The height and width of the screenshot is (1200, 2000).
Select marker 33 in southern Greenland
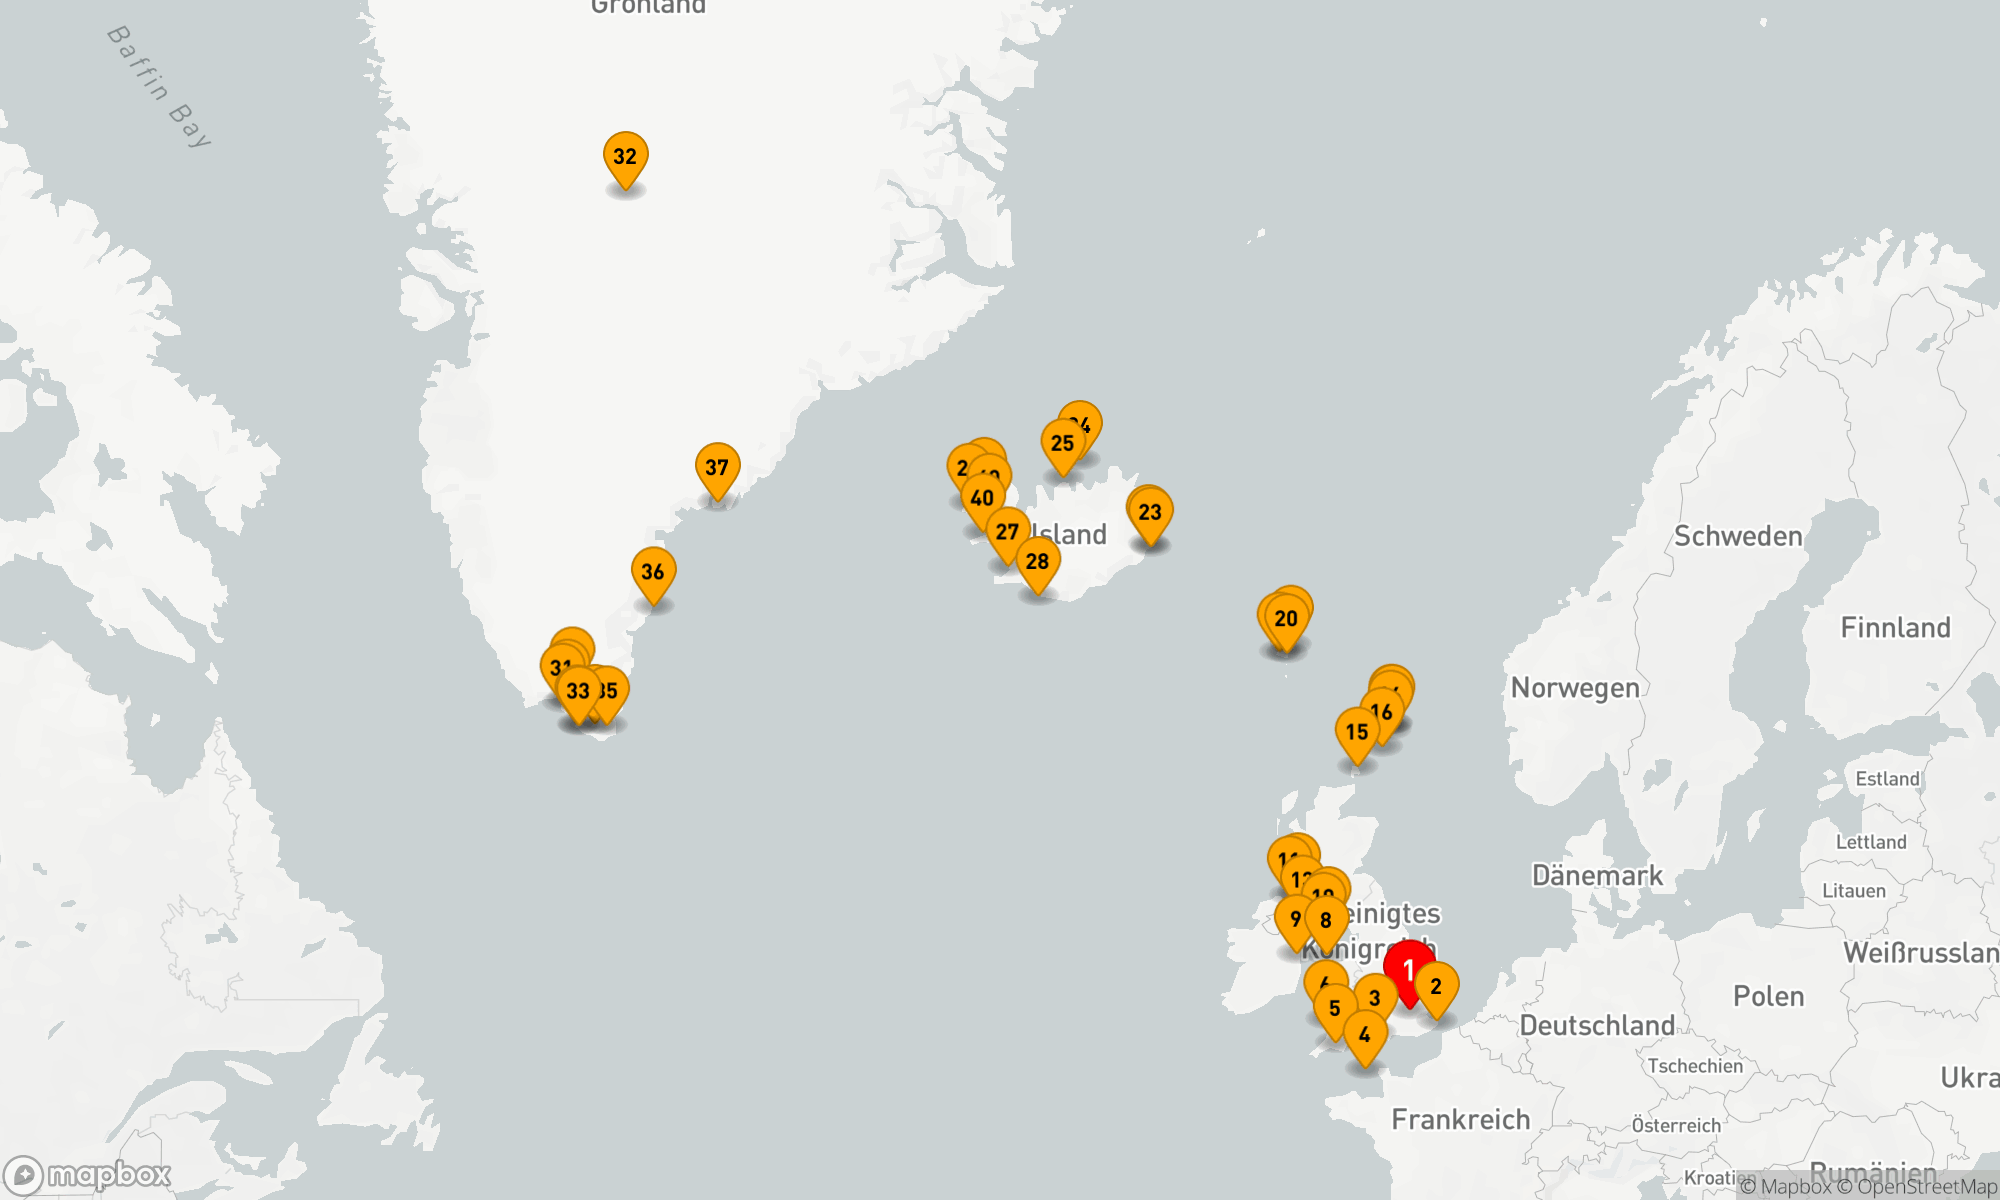(577, 691)
